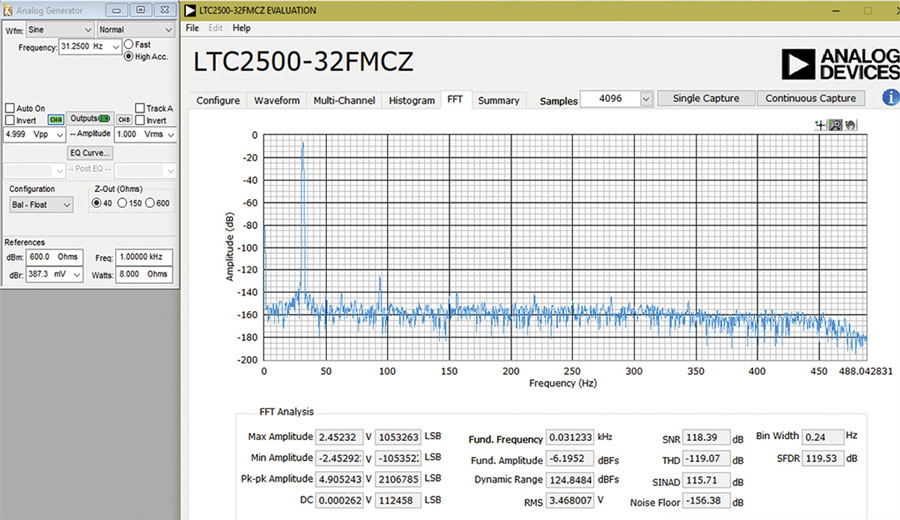Viewport: 900px width, 520px height.
Task: Open the EQ Curve button
Action: [x=90, y=153]
